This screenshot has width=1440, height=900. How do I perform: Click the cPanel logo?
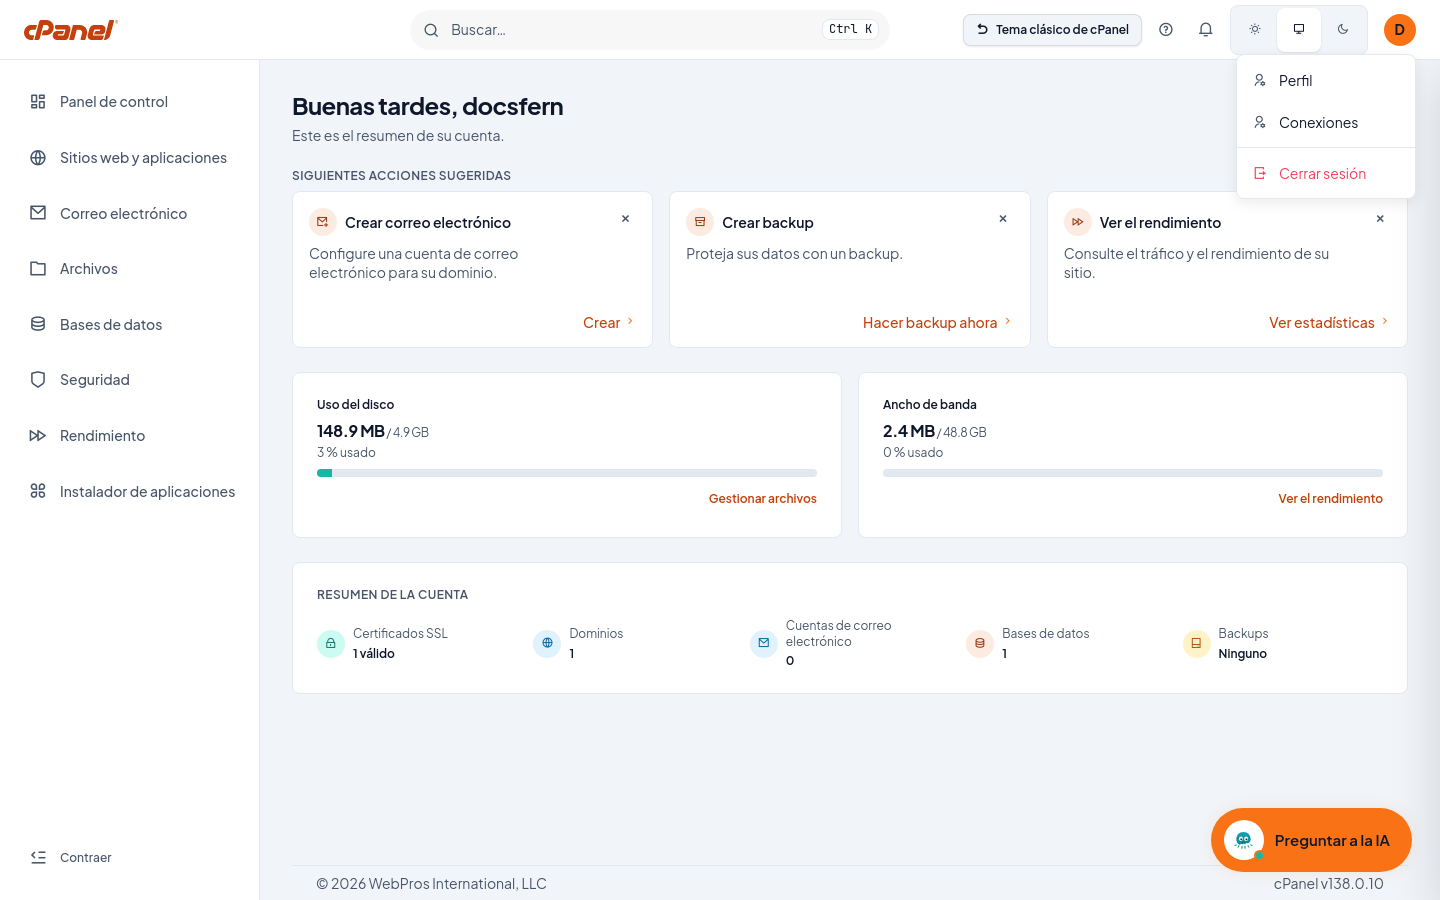click(x=70, y=30)
